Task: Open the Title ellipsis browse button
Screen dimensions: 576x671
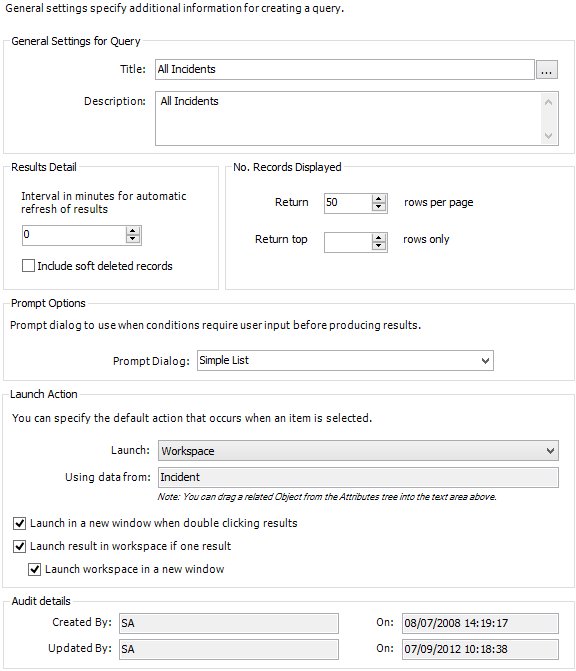Action: point(546,70)
